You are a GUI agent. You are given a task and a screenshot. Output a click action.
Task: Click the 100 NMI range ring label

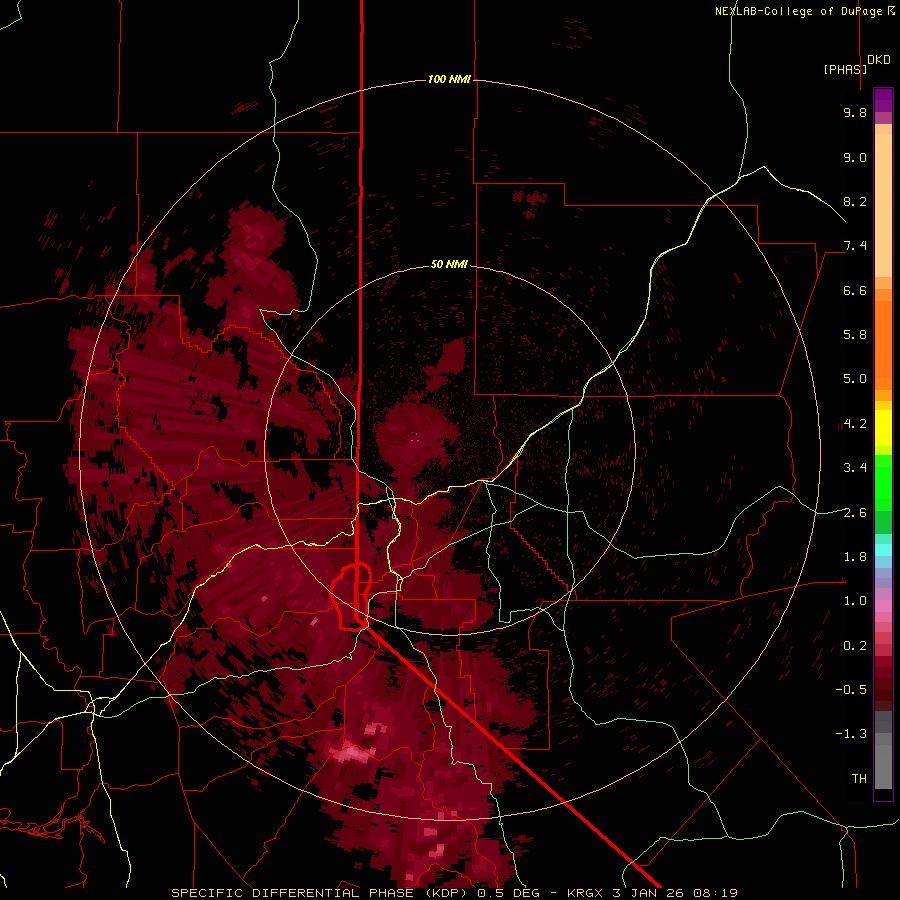449,79
